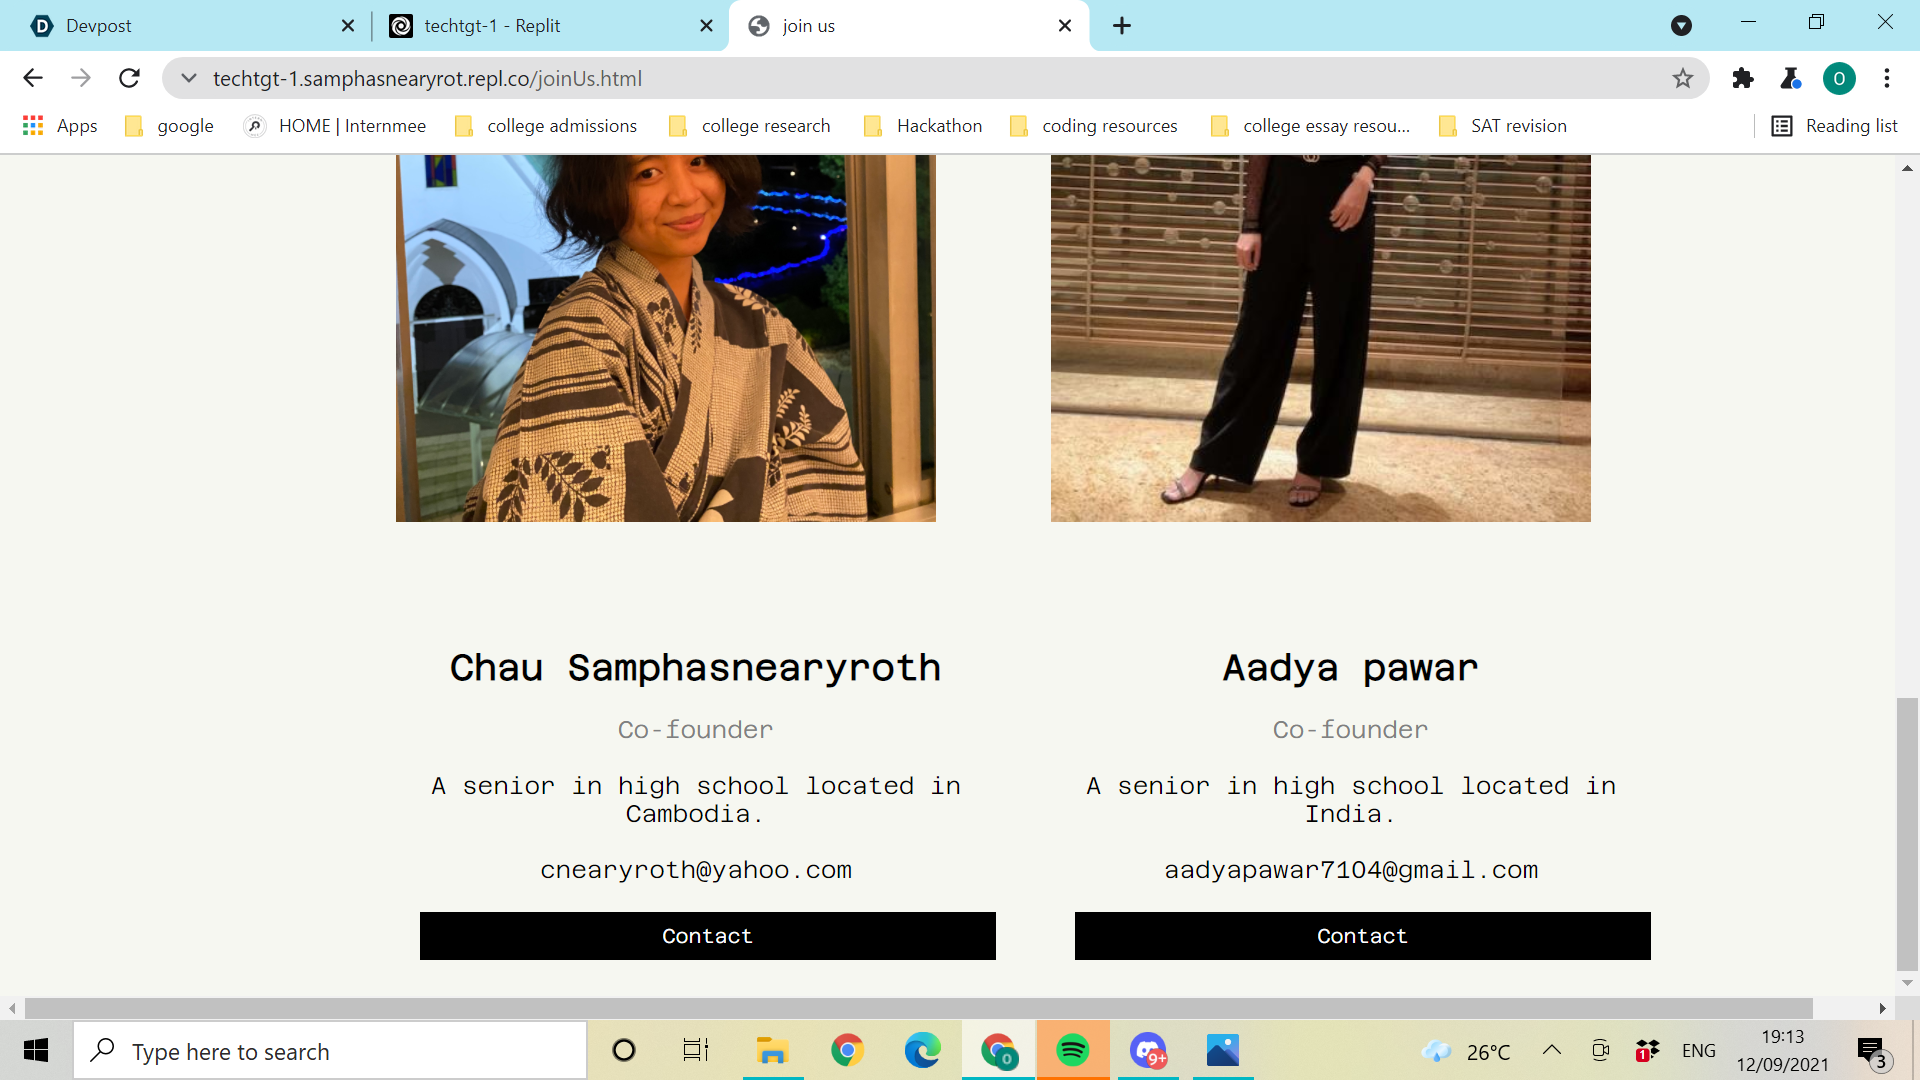
Task: Open the Extensions puzzle icon
Action: click(1743, 78)
